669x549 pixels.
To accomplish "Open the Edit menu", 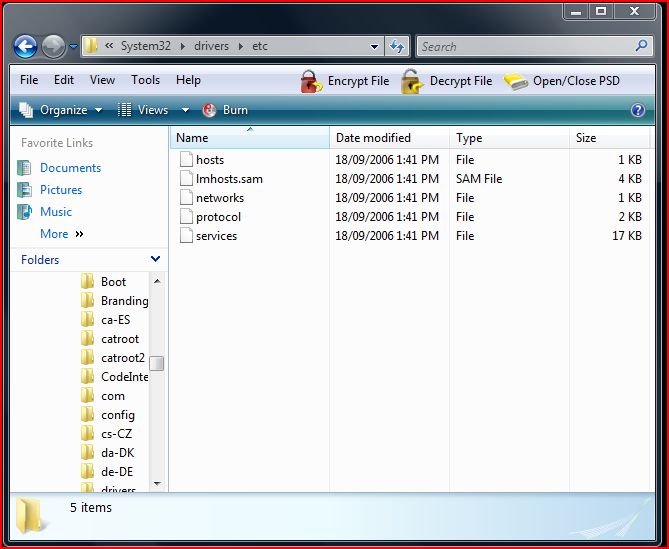I will pos(64,80).
